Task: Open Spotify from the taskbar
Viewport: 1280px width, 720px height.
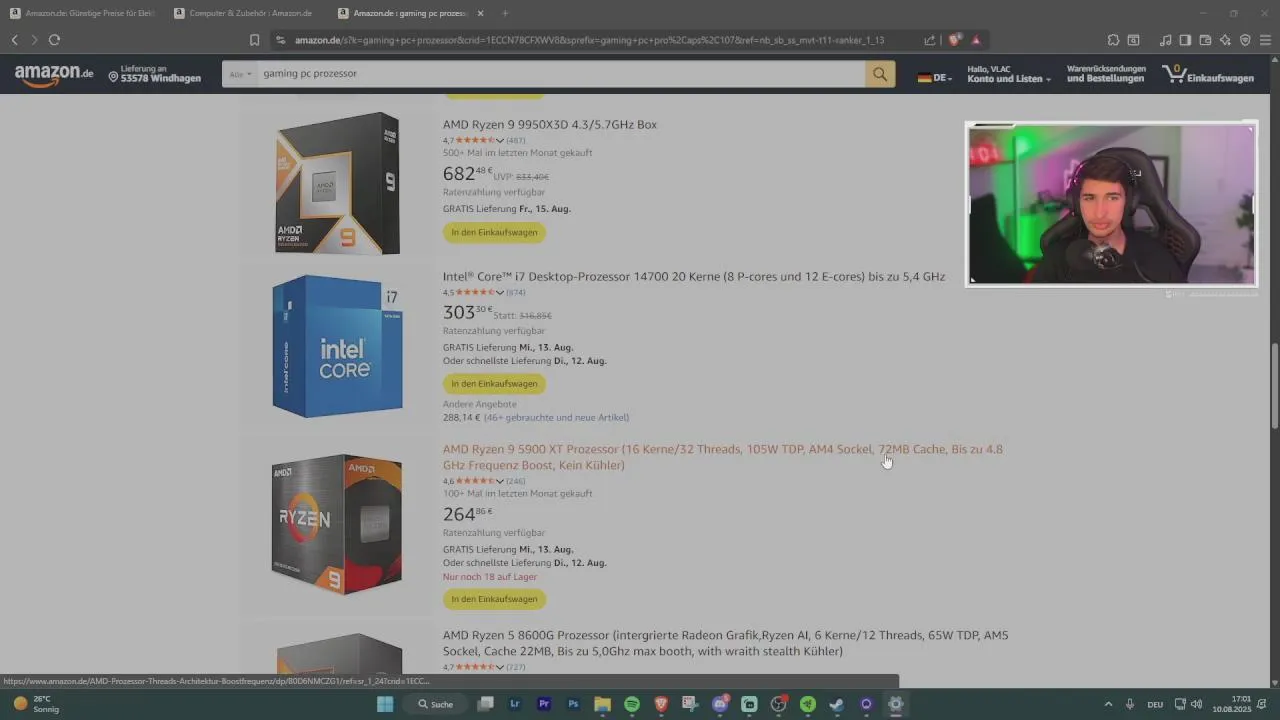Action: 632,704
